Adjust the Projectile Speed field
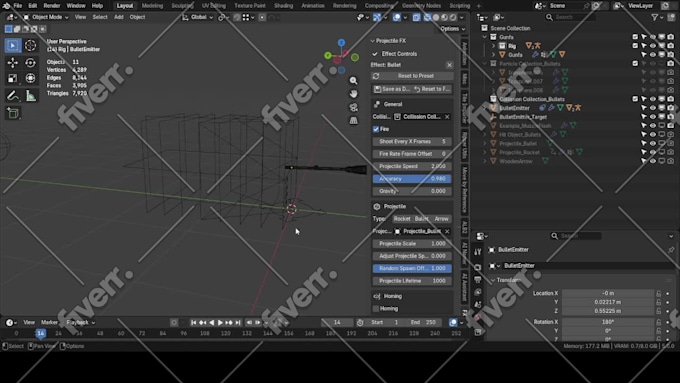 pyautogui.click(x=412, y=167)
